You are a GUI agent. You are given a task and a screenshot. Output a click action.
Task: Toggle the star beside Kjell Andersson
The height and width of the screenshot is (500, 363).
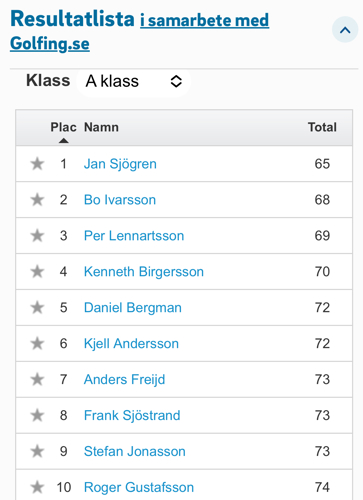37,343
